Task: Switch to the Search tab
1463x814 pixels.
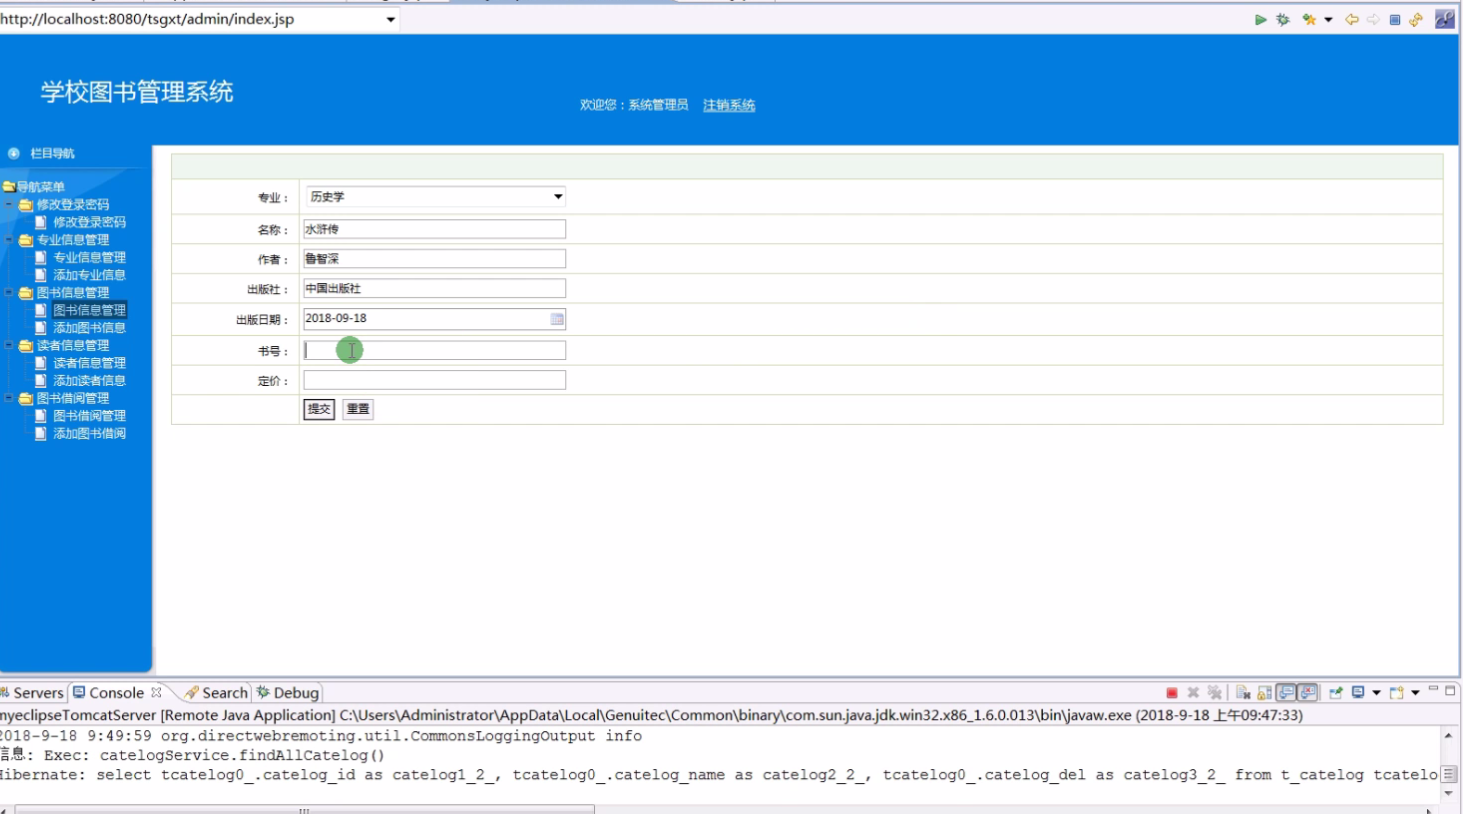Action: pyautogui.click(x=216, y=692)
